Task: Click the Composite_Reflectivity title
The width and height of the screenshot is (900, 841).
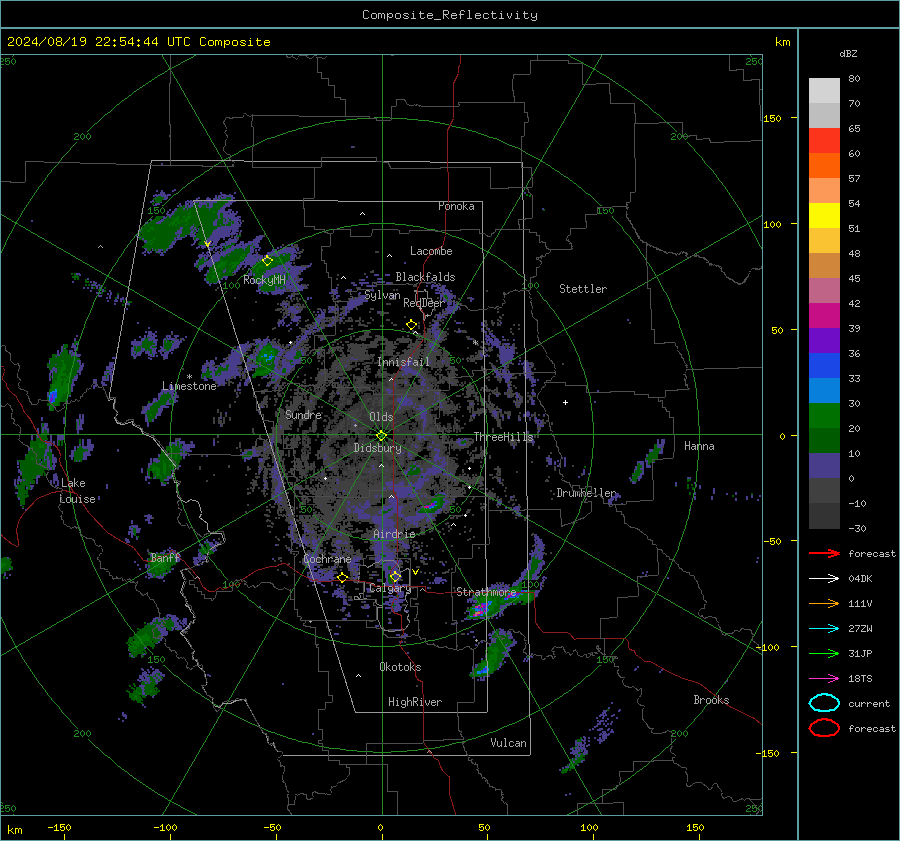Action: 450,15
